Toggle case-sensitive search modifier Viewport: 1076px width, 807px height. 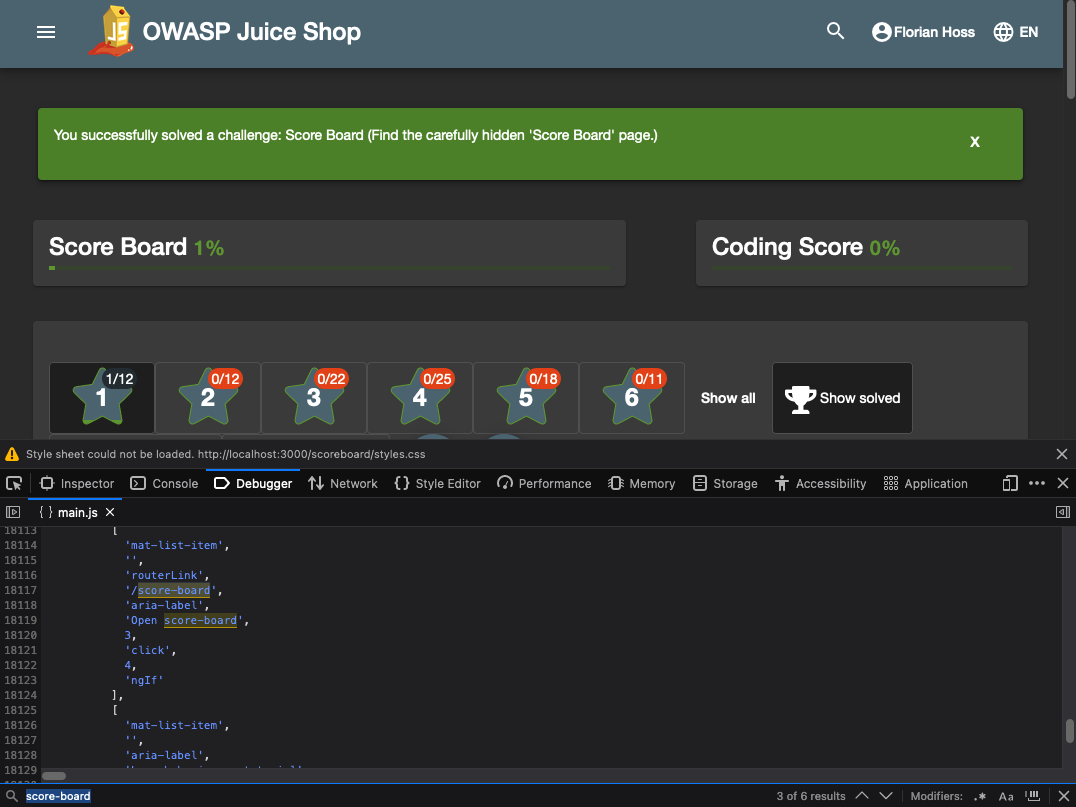tap(1006, 797)
